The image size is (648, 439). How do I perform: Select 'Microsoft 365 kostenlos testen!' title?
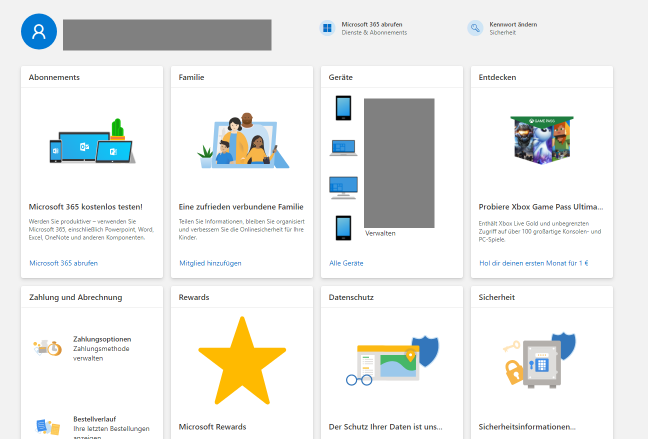click(86, 207)
